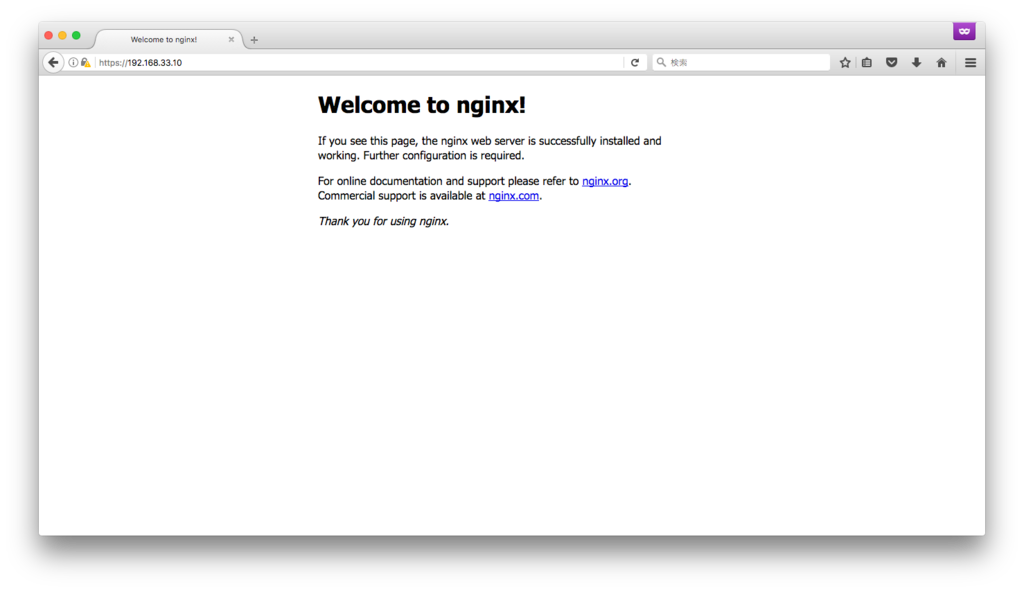
Task: Select the Welcome to nginx! tab
Action: point(169,39)
